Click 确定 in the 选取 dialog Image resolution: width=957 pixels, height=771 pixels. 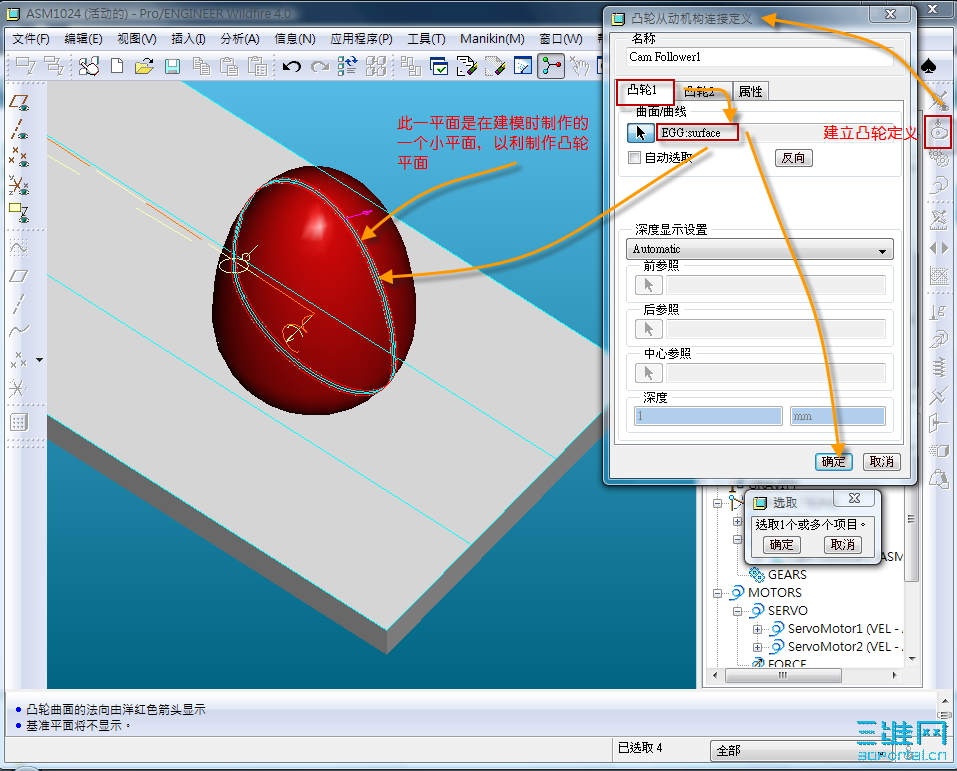(781, 545)
